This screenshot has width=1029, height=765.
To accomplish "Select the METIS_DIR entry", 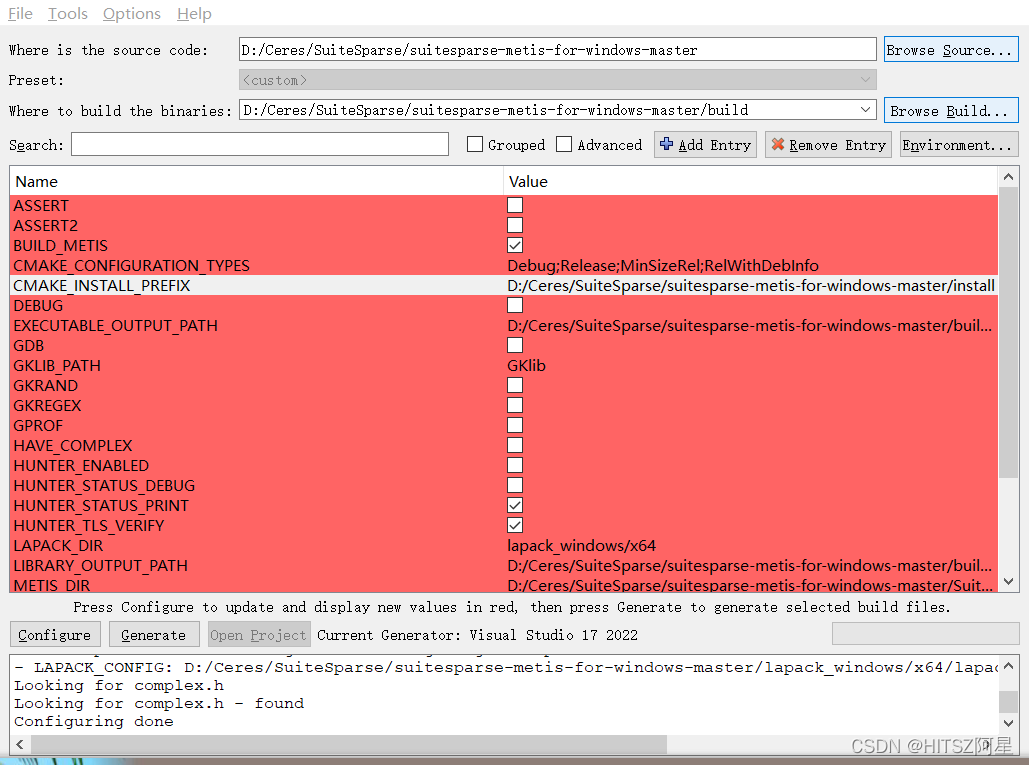I will click(x=52, y=585).
